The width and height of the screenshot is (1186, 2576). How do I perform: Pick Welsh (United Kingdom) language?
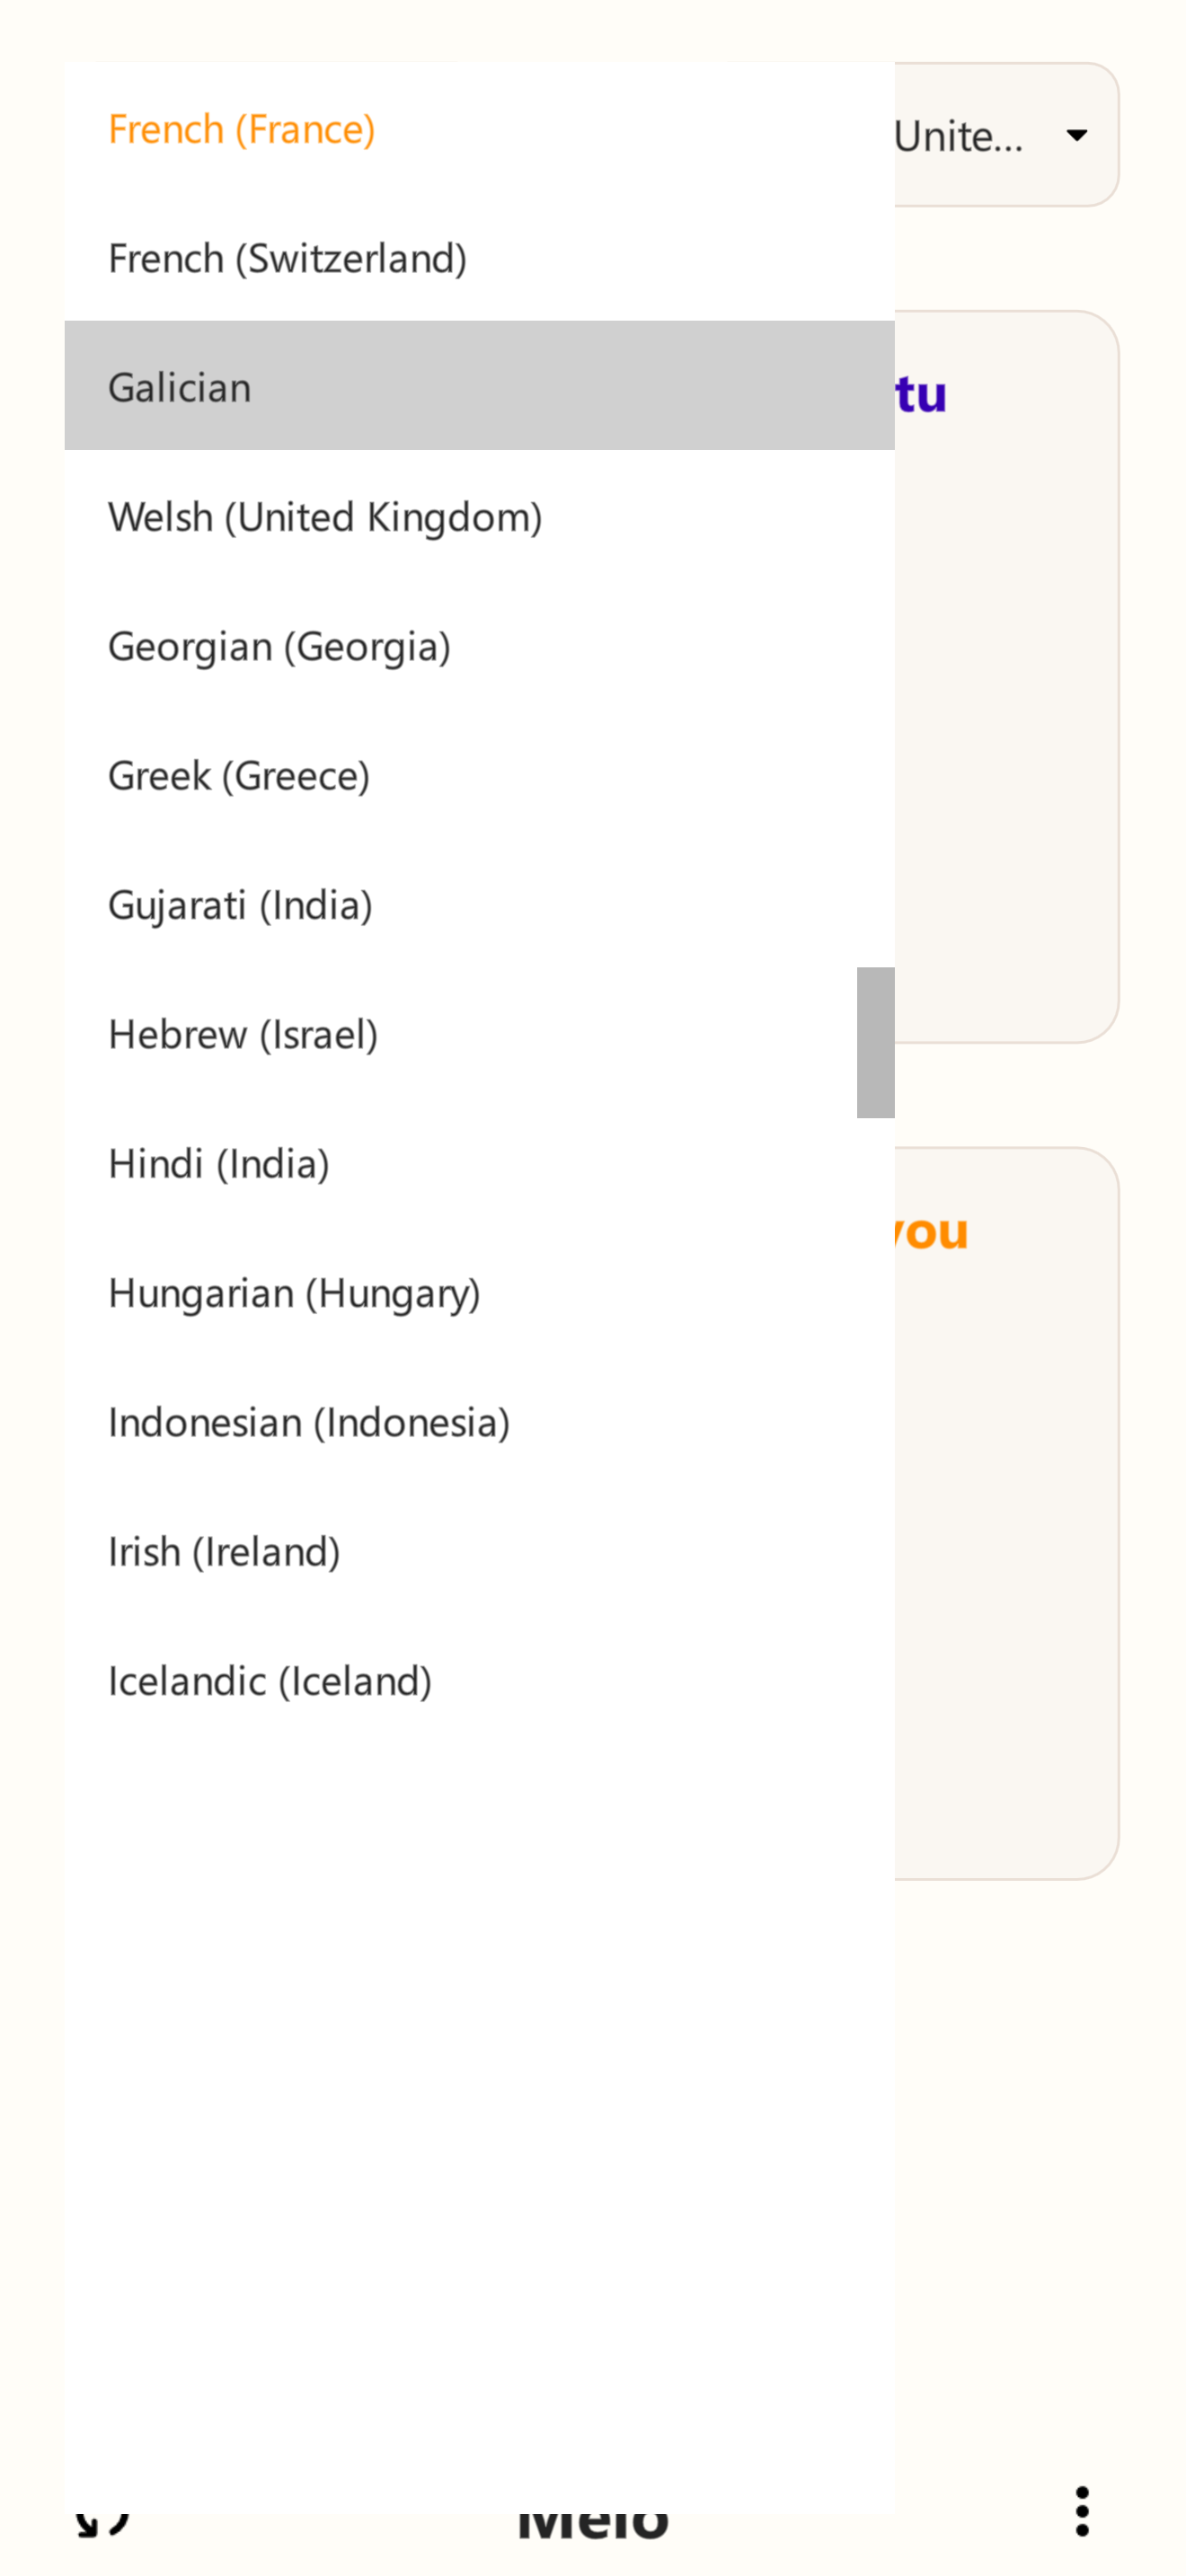coord(479,515)
